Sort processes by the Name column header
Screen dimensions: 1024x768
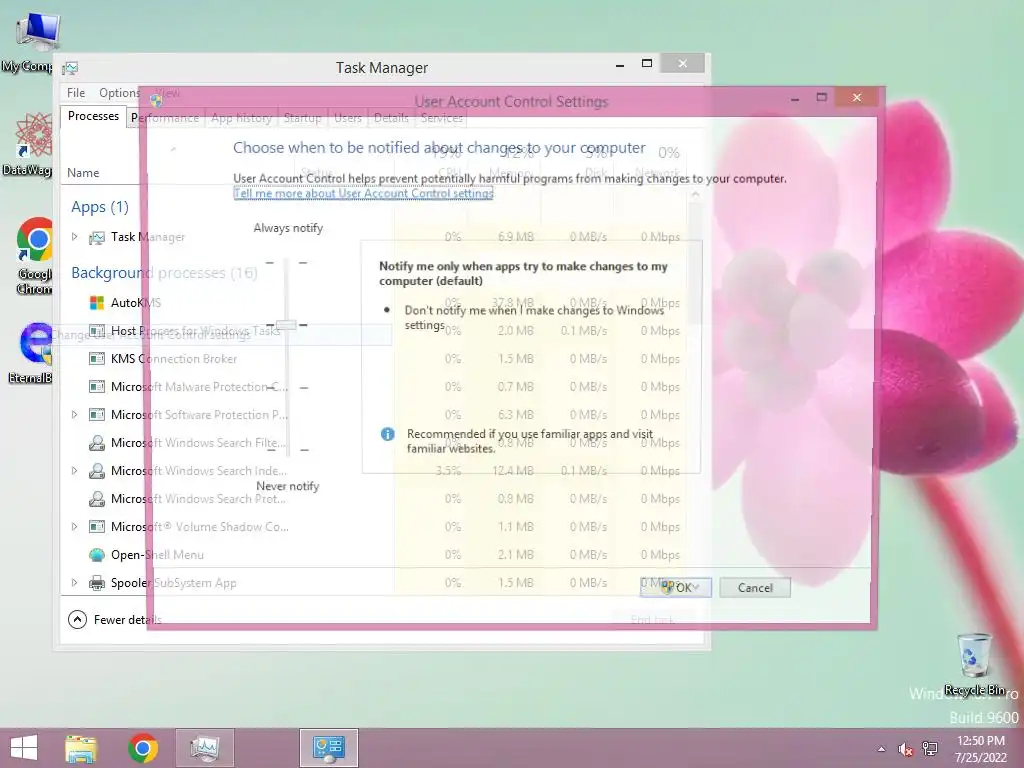click(83, 173)
